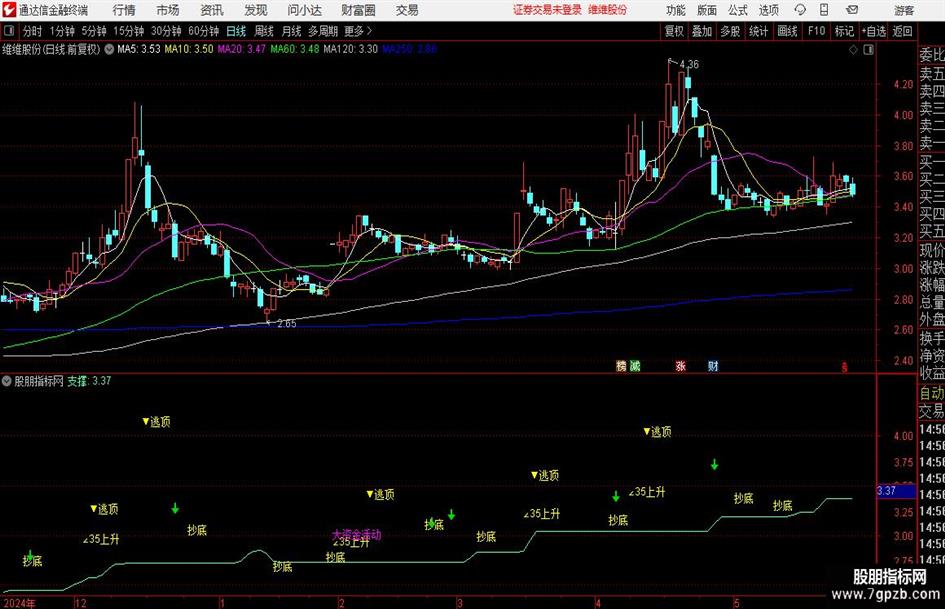Click the small red marker at the chart's right end
This screenshot has width=945, height=609.
pos(844,367)
